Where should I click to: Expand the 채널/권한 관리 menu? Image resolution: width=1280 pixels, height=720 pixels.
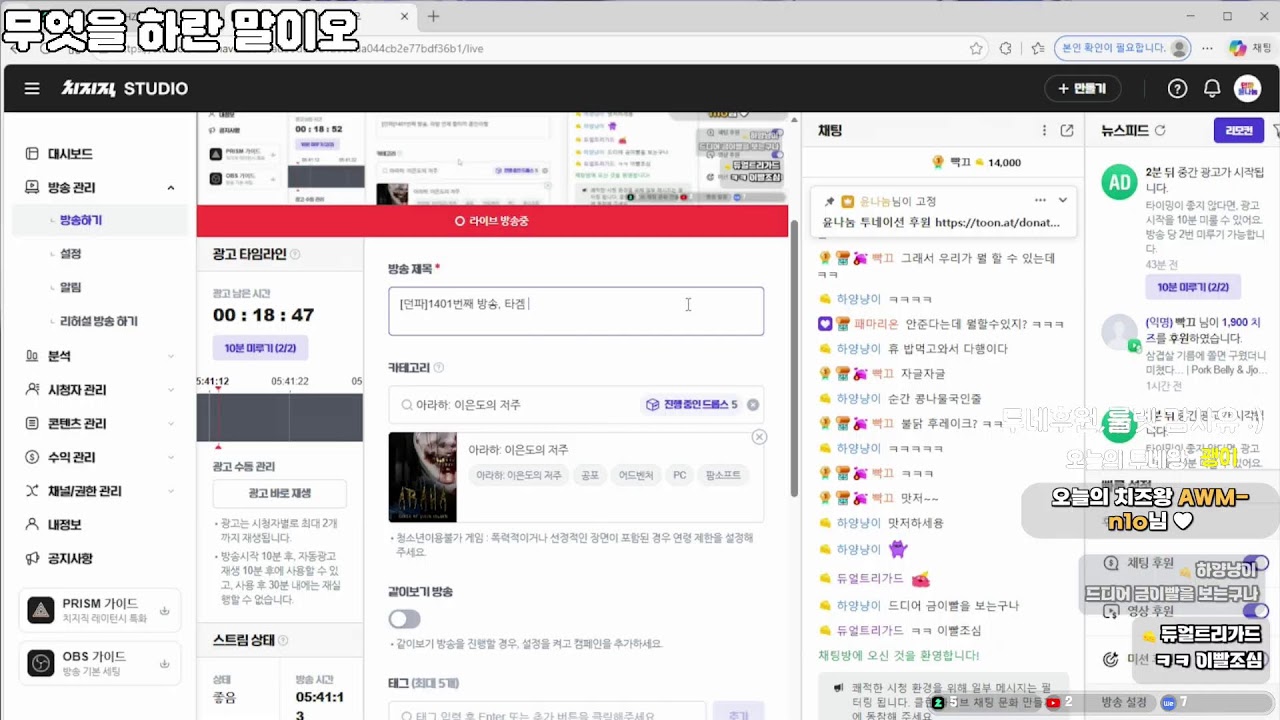click(x=171, y=491)
